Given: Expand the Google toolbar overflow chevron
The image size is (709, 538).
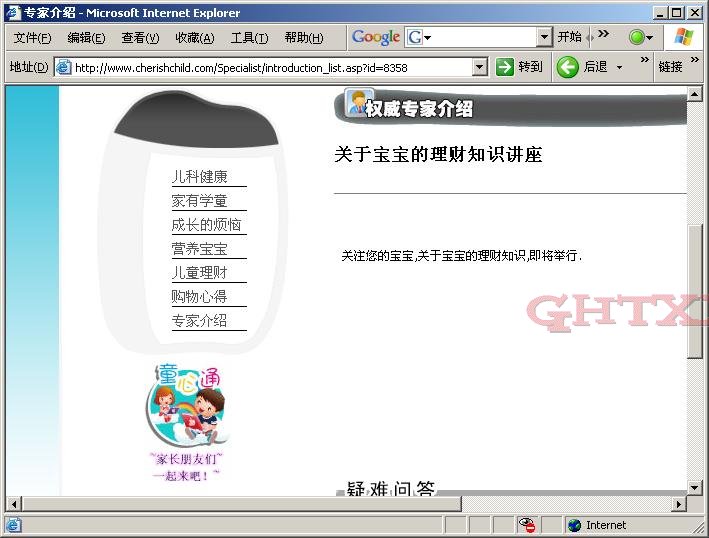Looking at the screenshot, I should (x=603, y=37).
